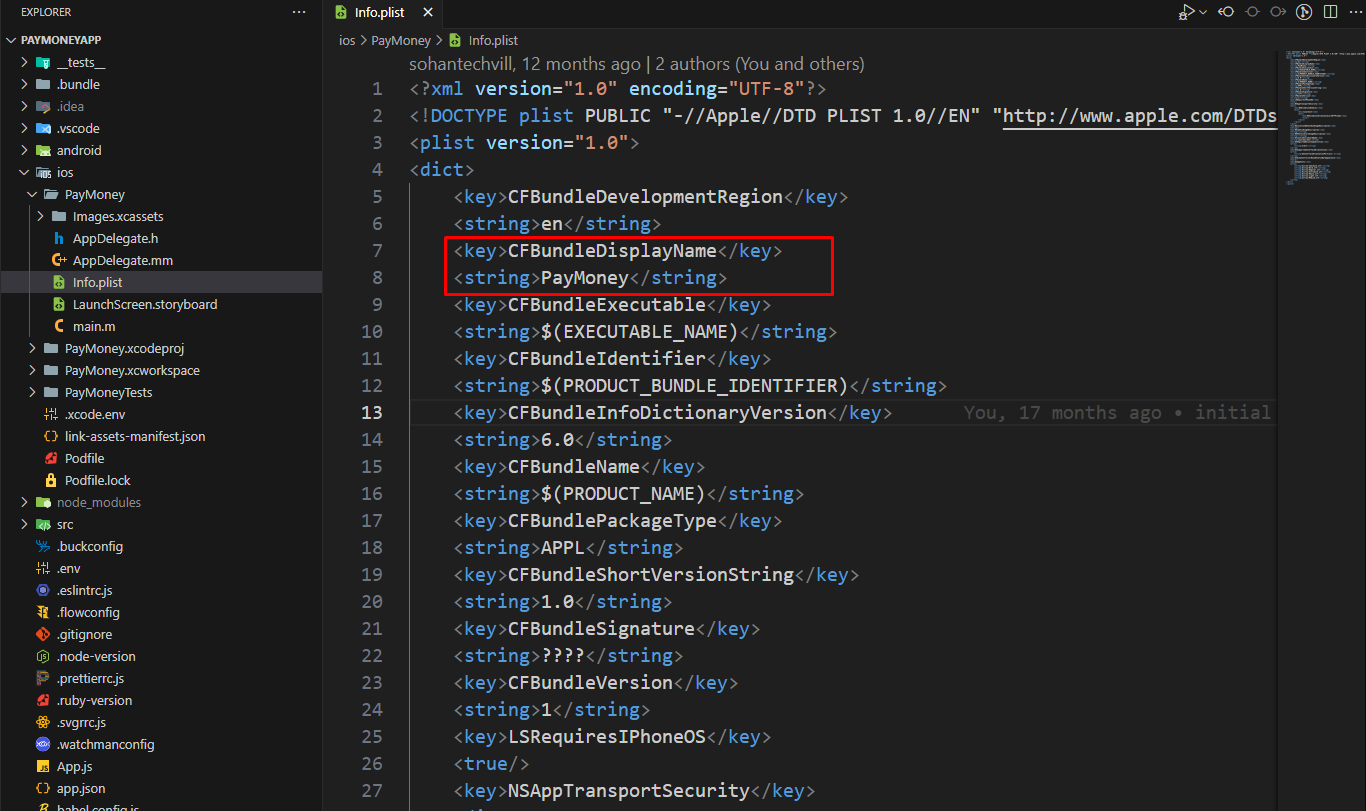The width and height of the screenshot is (1366, 811).
Task: Open the Apple DTD URL link
Action: point(1139,116)
